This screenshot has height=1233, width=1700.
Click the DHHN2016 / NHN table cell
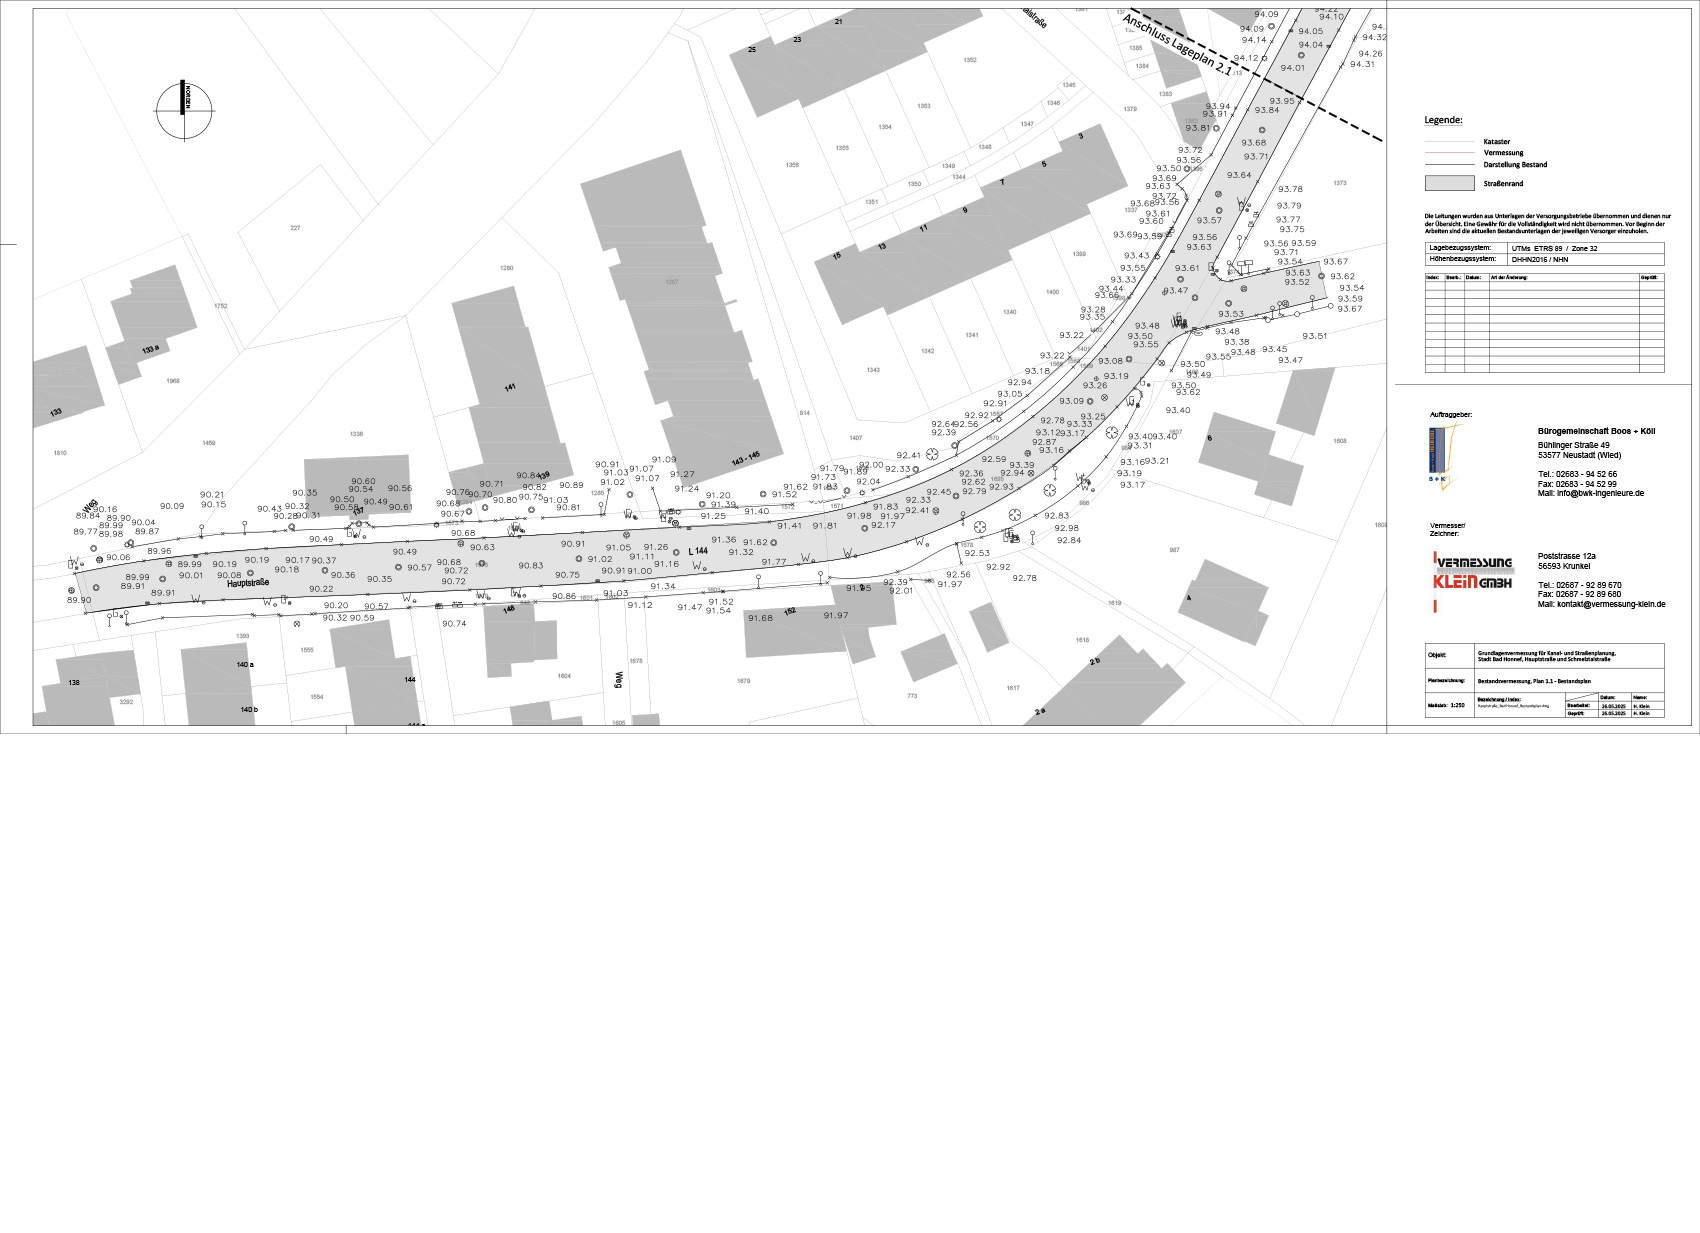(1540, 259)
